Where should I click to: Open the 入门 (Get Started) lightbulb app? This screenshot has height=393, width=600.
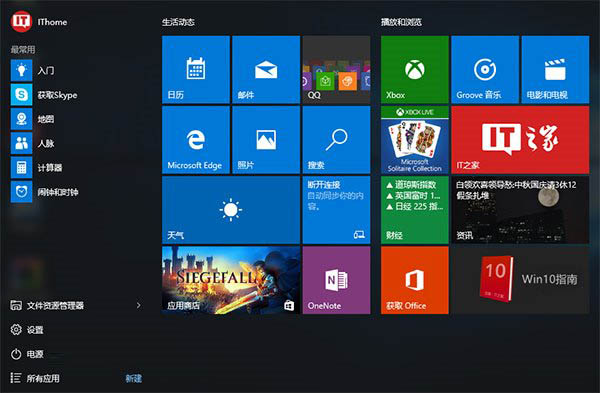pos(21,70)
